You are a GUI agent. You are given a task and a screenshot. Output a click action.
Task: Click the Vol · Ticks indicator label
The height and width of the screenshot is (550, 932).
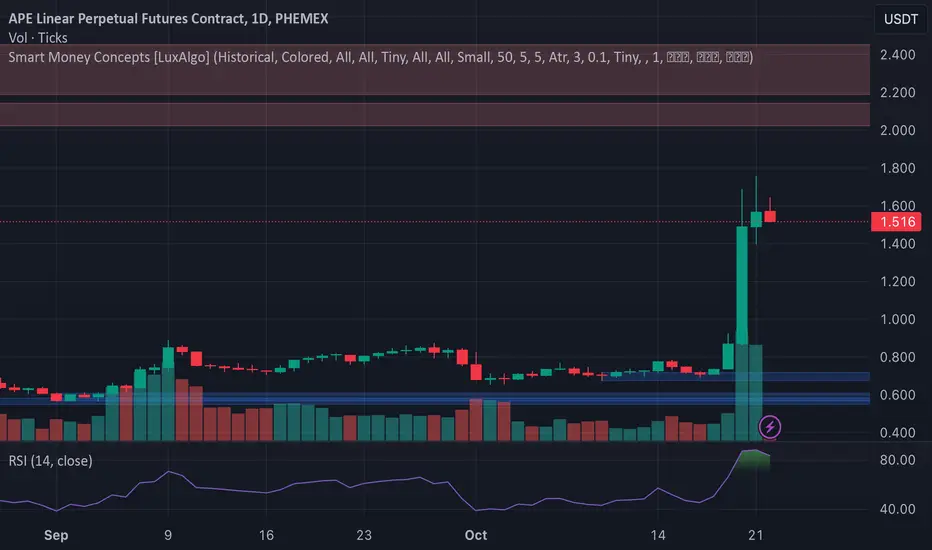pyautogui.click(x=38, y=37)
